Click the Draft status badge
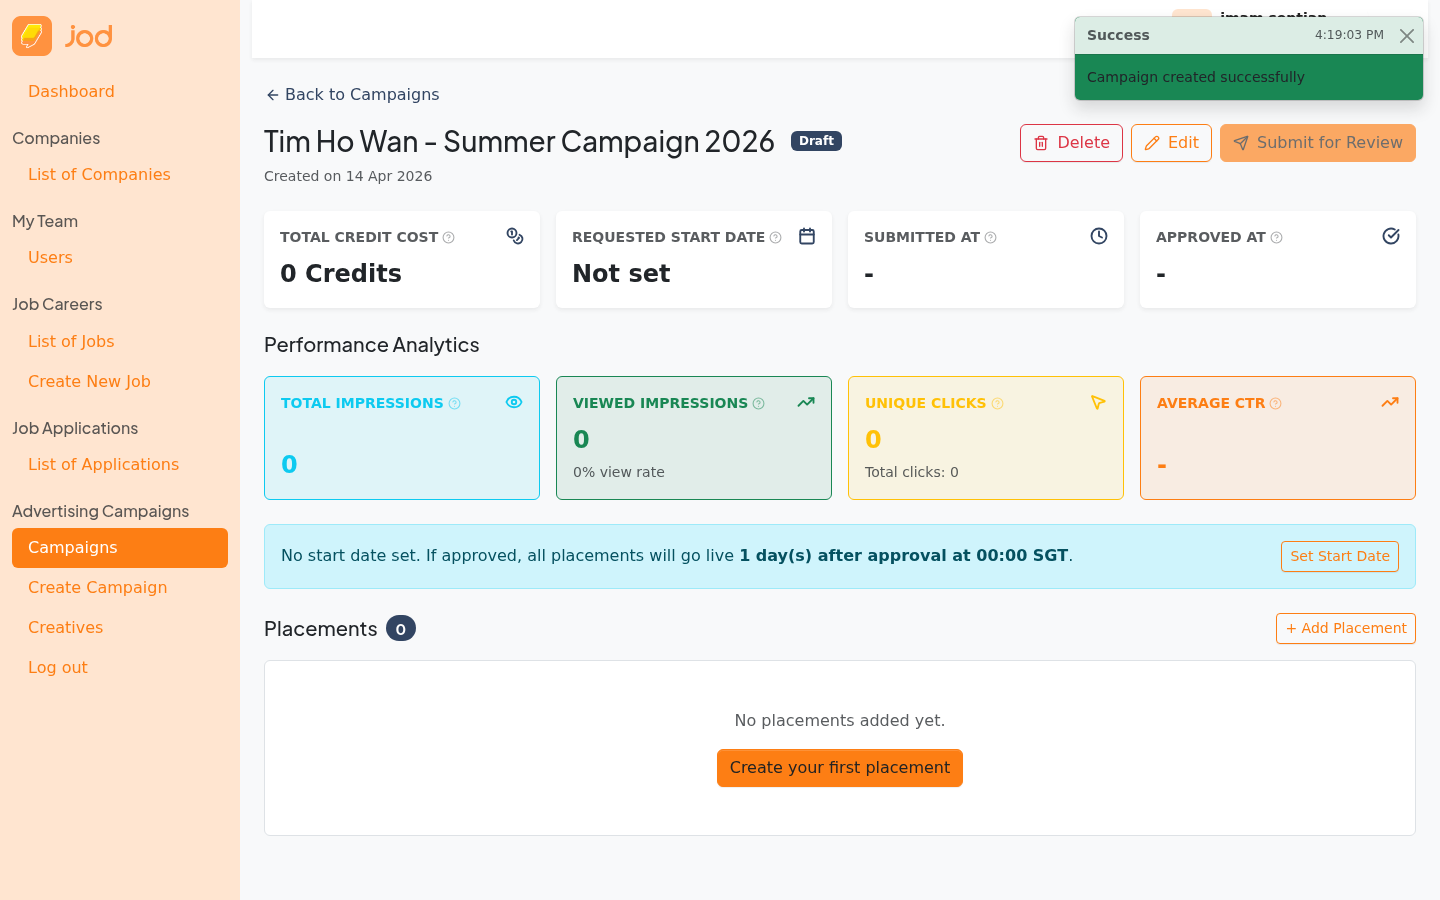 pos(816,141)
